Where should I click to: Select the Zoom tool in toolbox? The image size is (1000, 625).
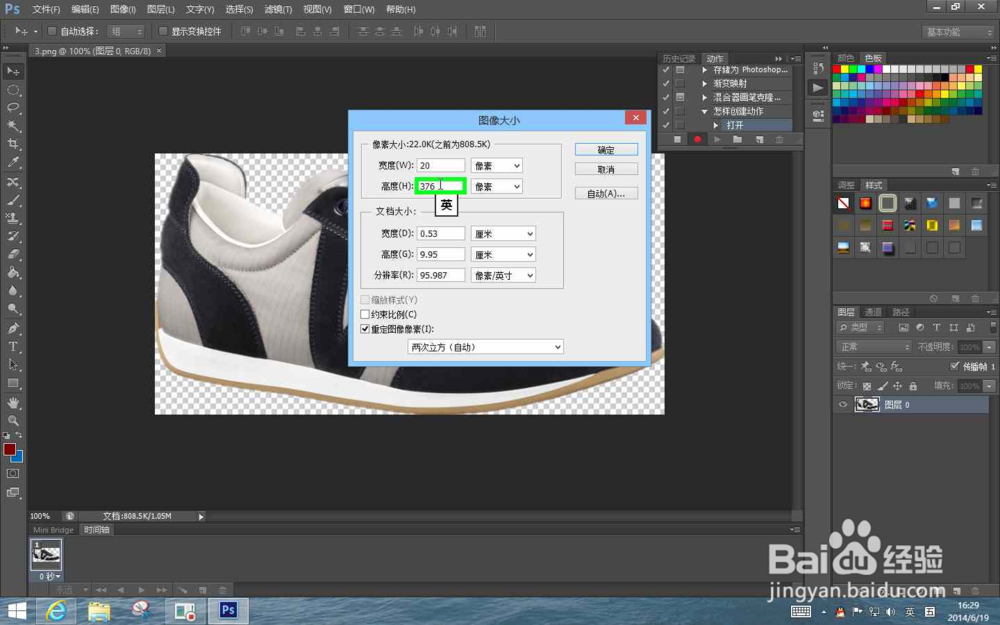[13, 421]
